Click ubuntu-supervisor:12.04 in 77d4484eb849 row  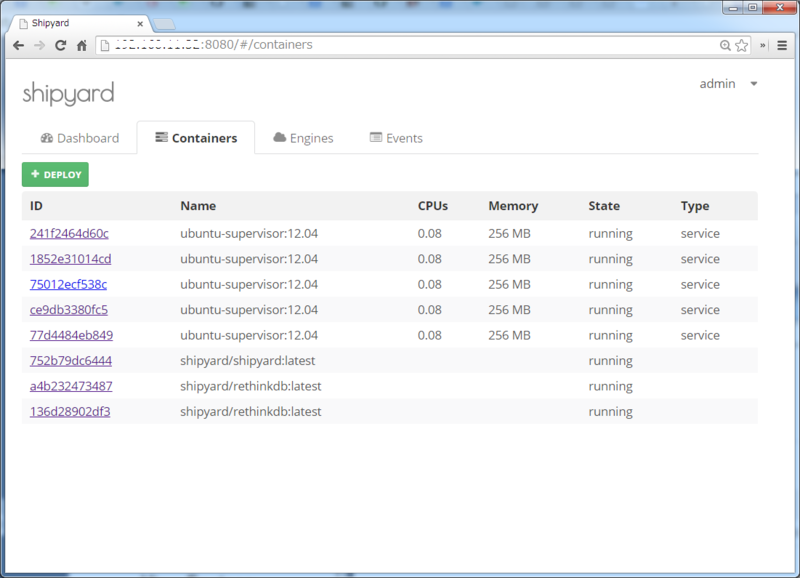[249, 336]
